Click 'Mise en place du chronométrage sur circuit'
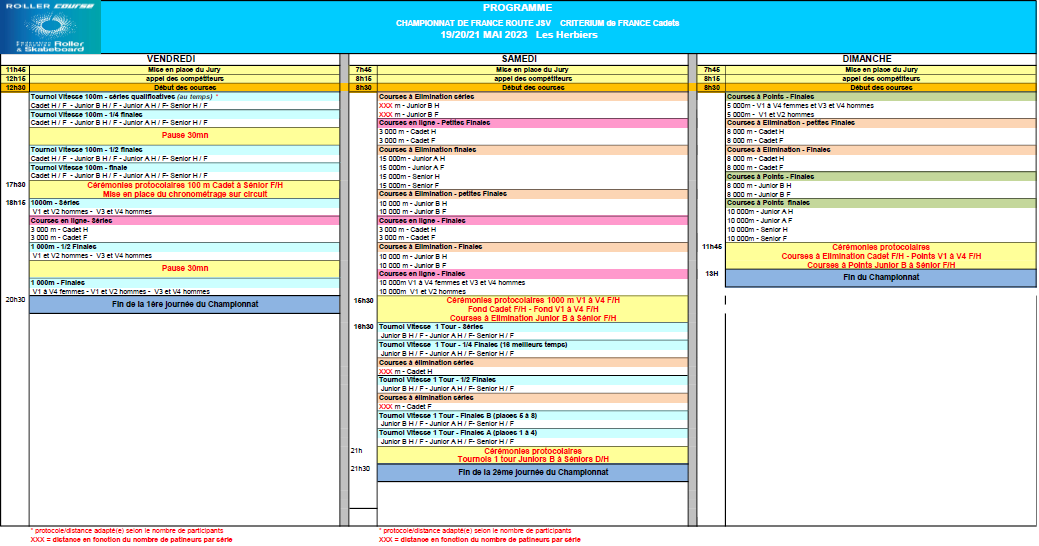 coord(185,194)
